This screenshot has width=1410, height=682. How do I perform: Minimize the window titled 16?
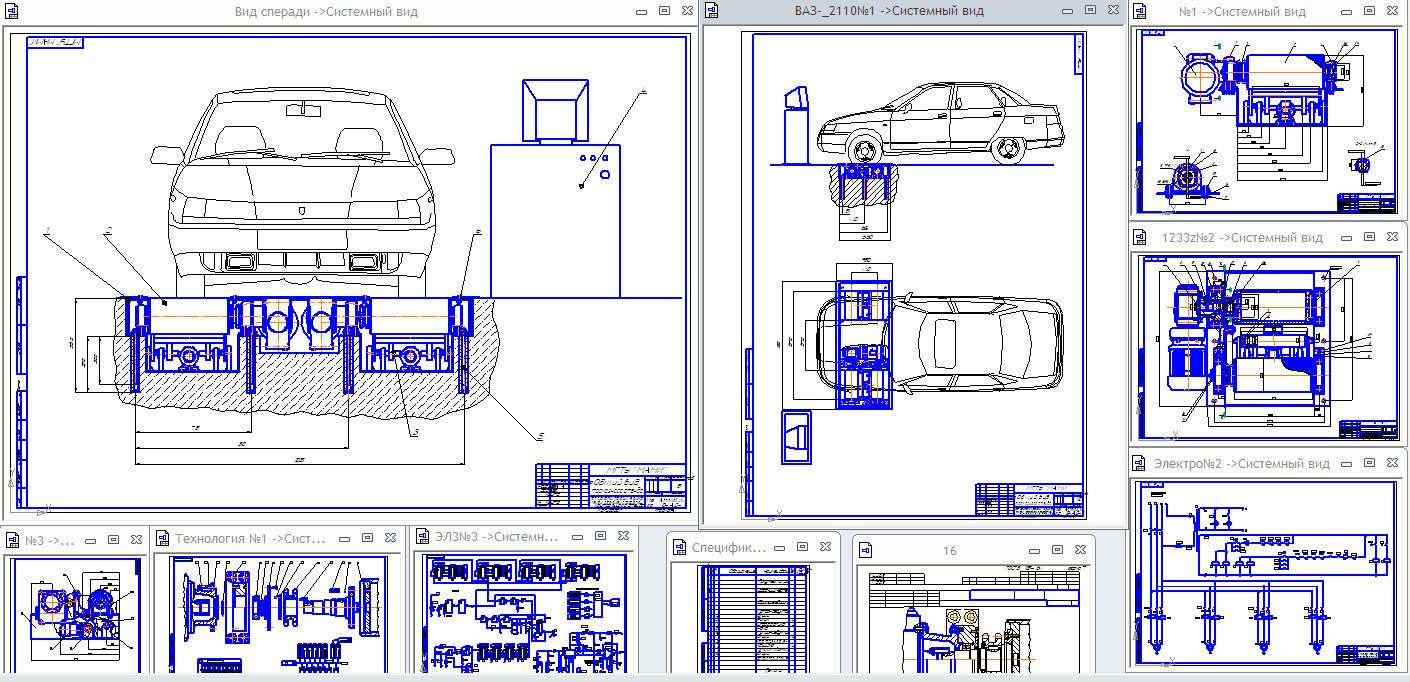(x=1036, y=549)
